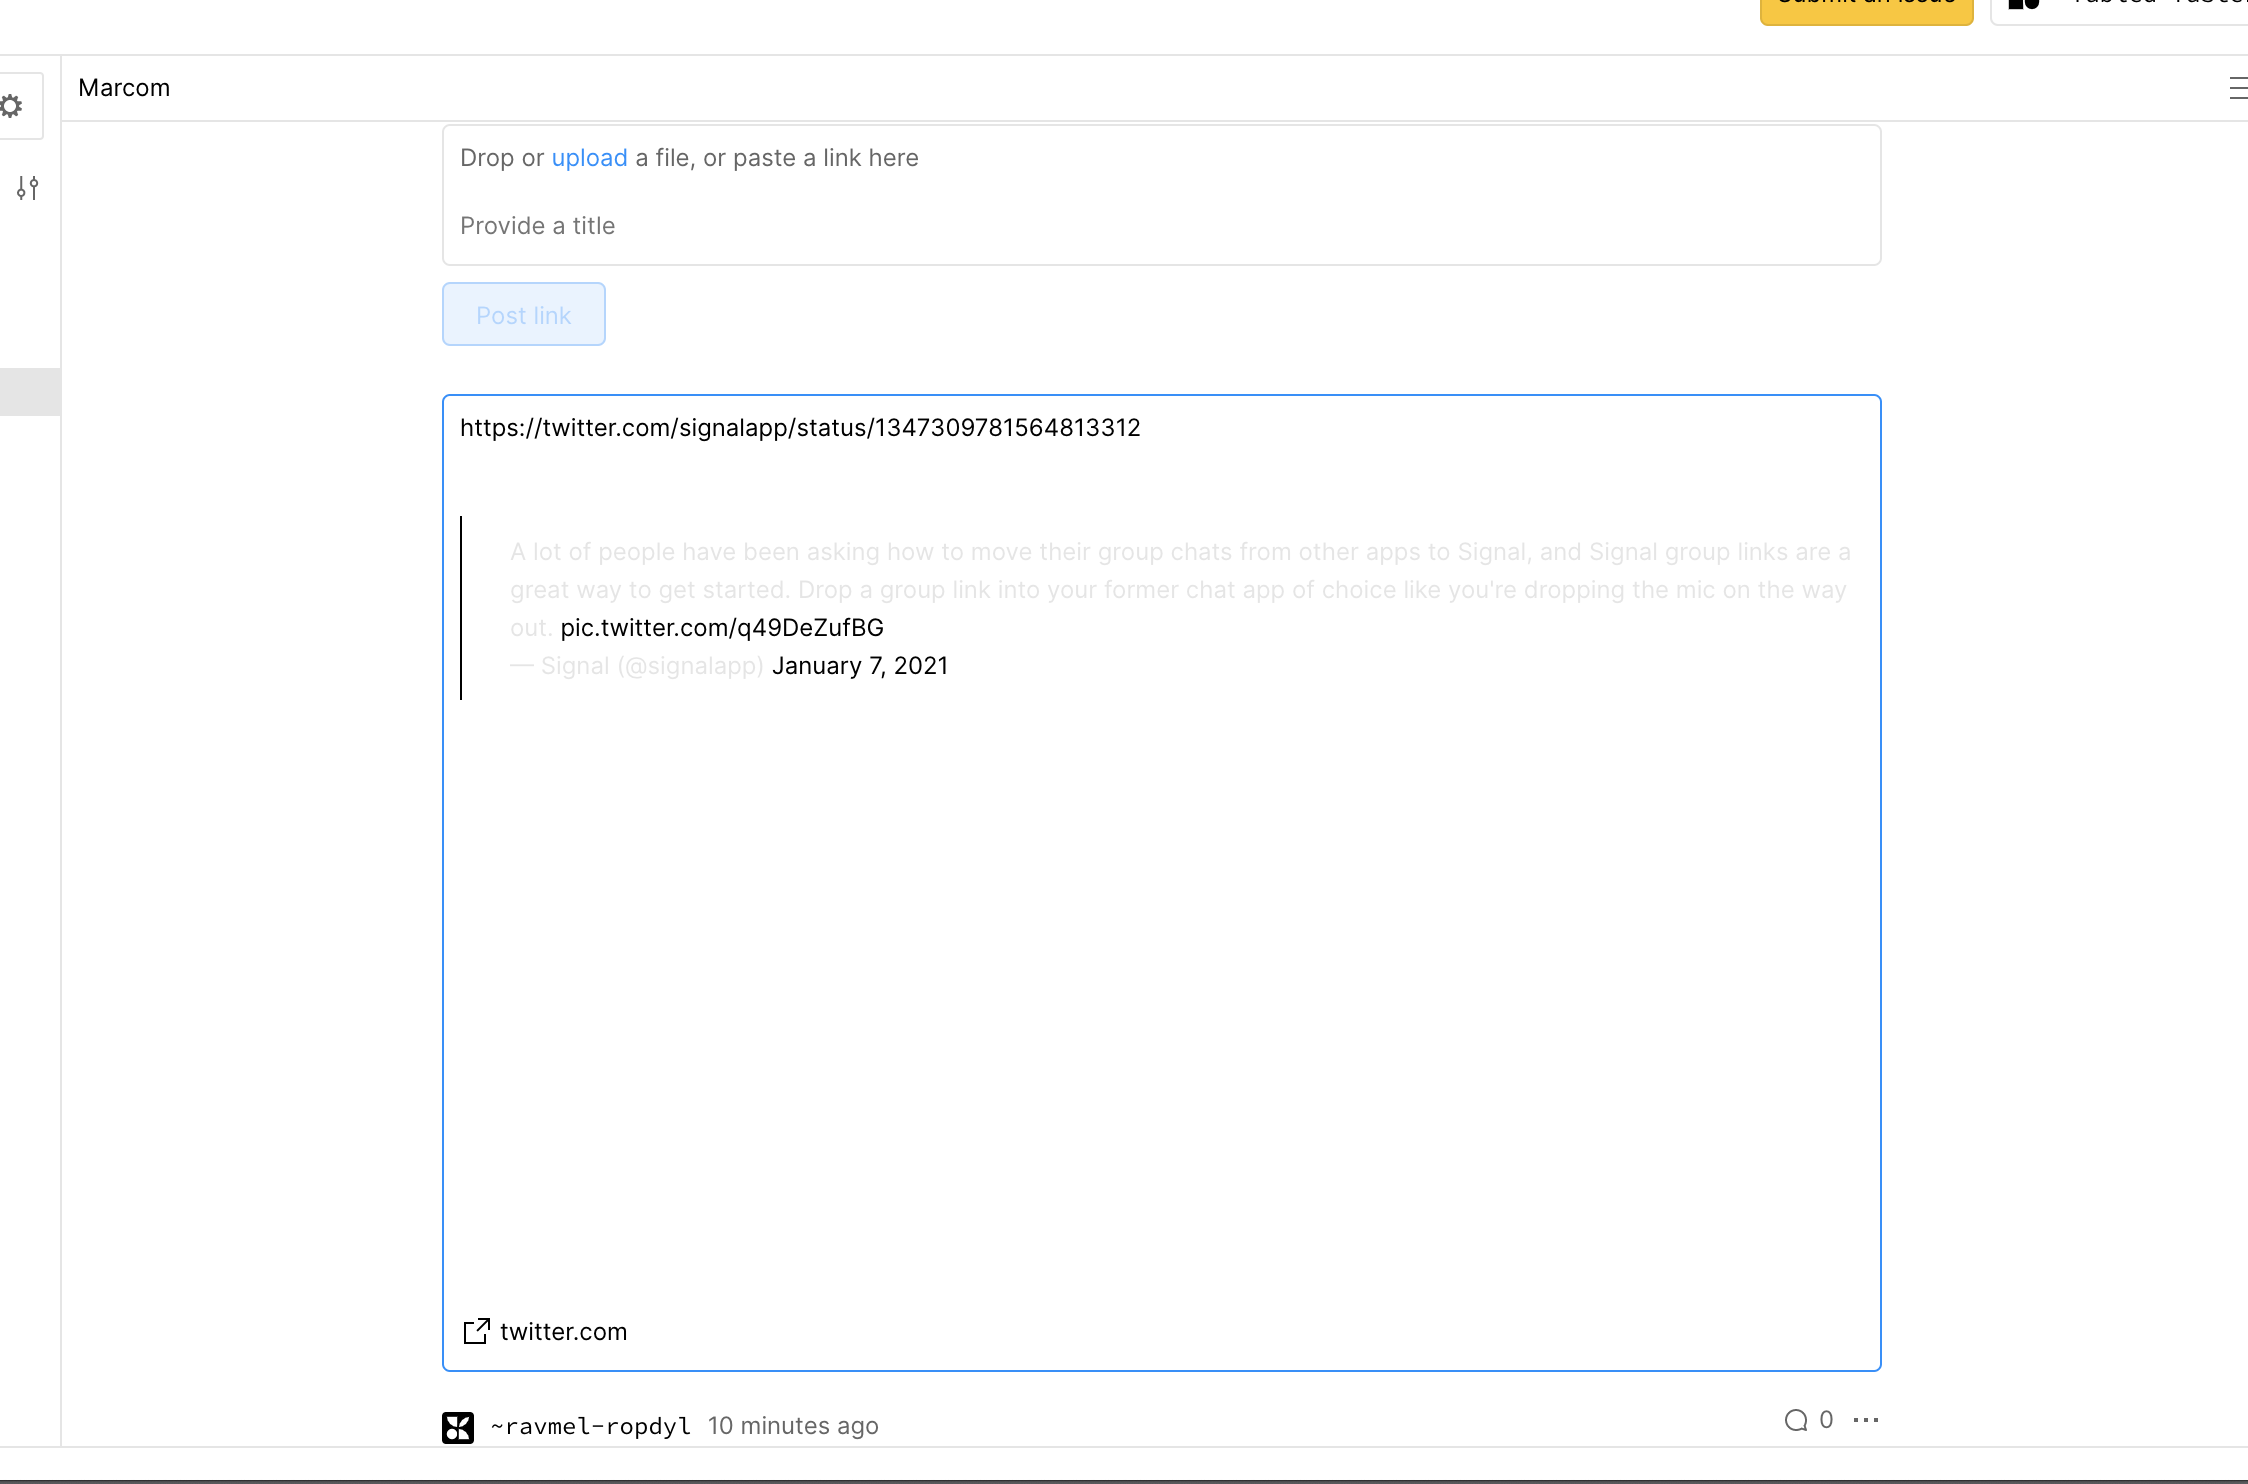Select the highlighted gray sidebar item

coord(30,392)
